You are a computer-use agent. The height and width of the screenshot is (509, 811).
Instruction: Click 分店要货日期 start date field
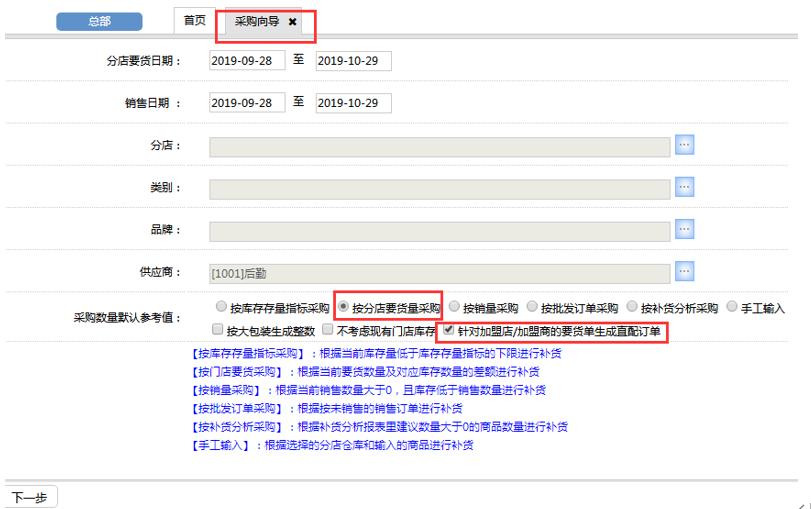pyautogui.click(x=247, y=61)
